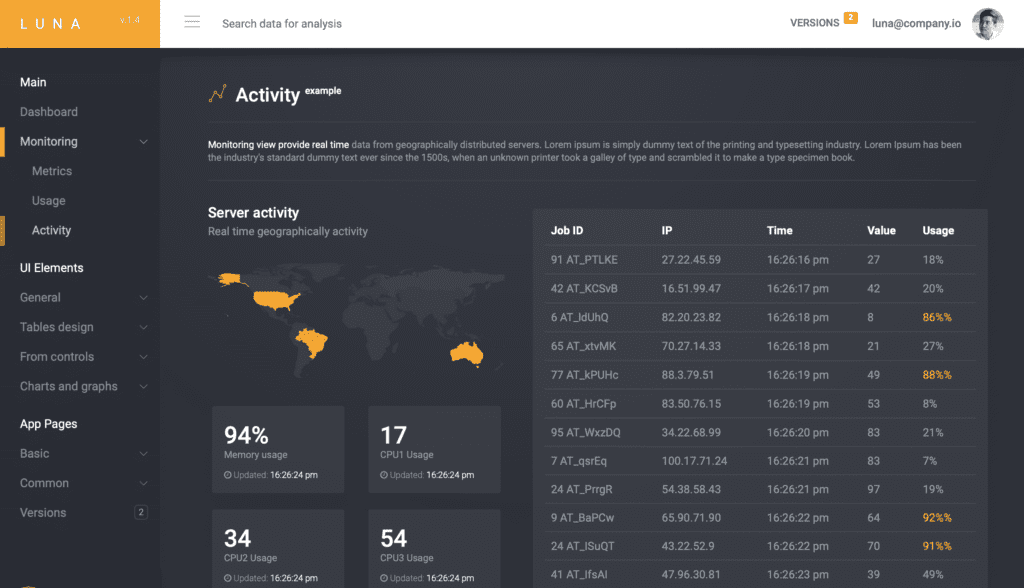
Task: Click the IP column header
Action: (x=667, y=231)
